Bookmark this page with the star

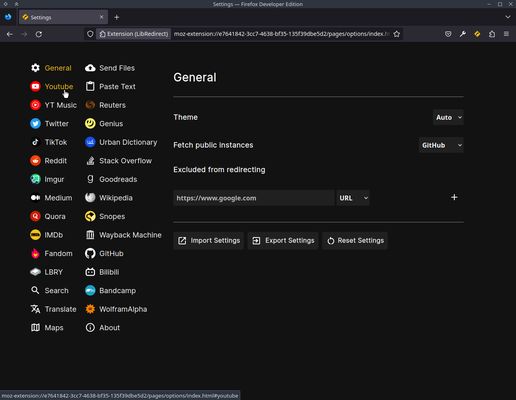coord(396,34)
